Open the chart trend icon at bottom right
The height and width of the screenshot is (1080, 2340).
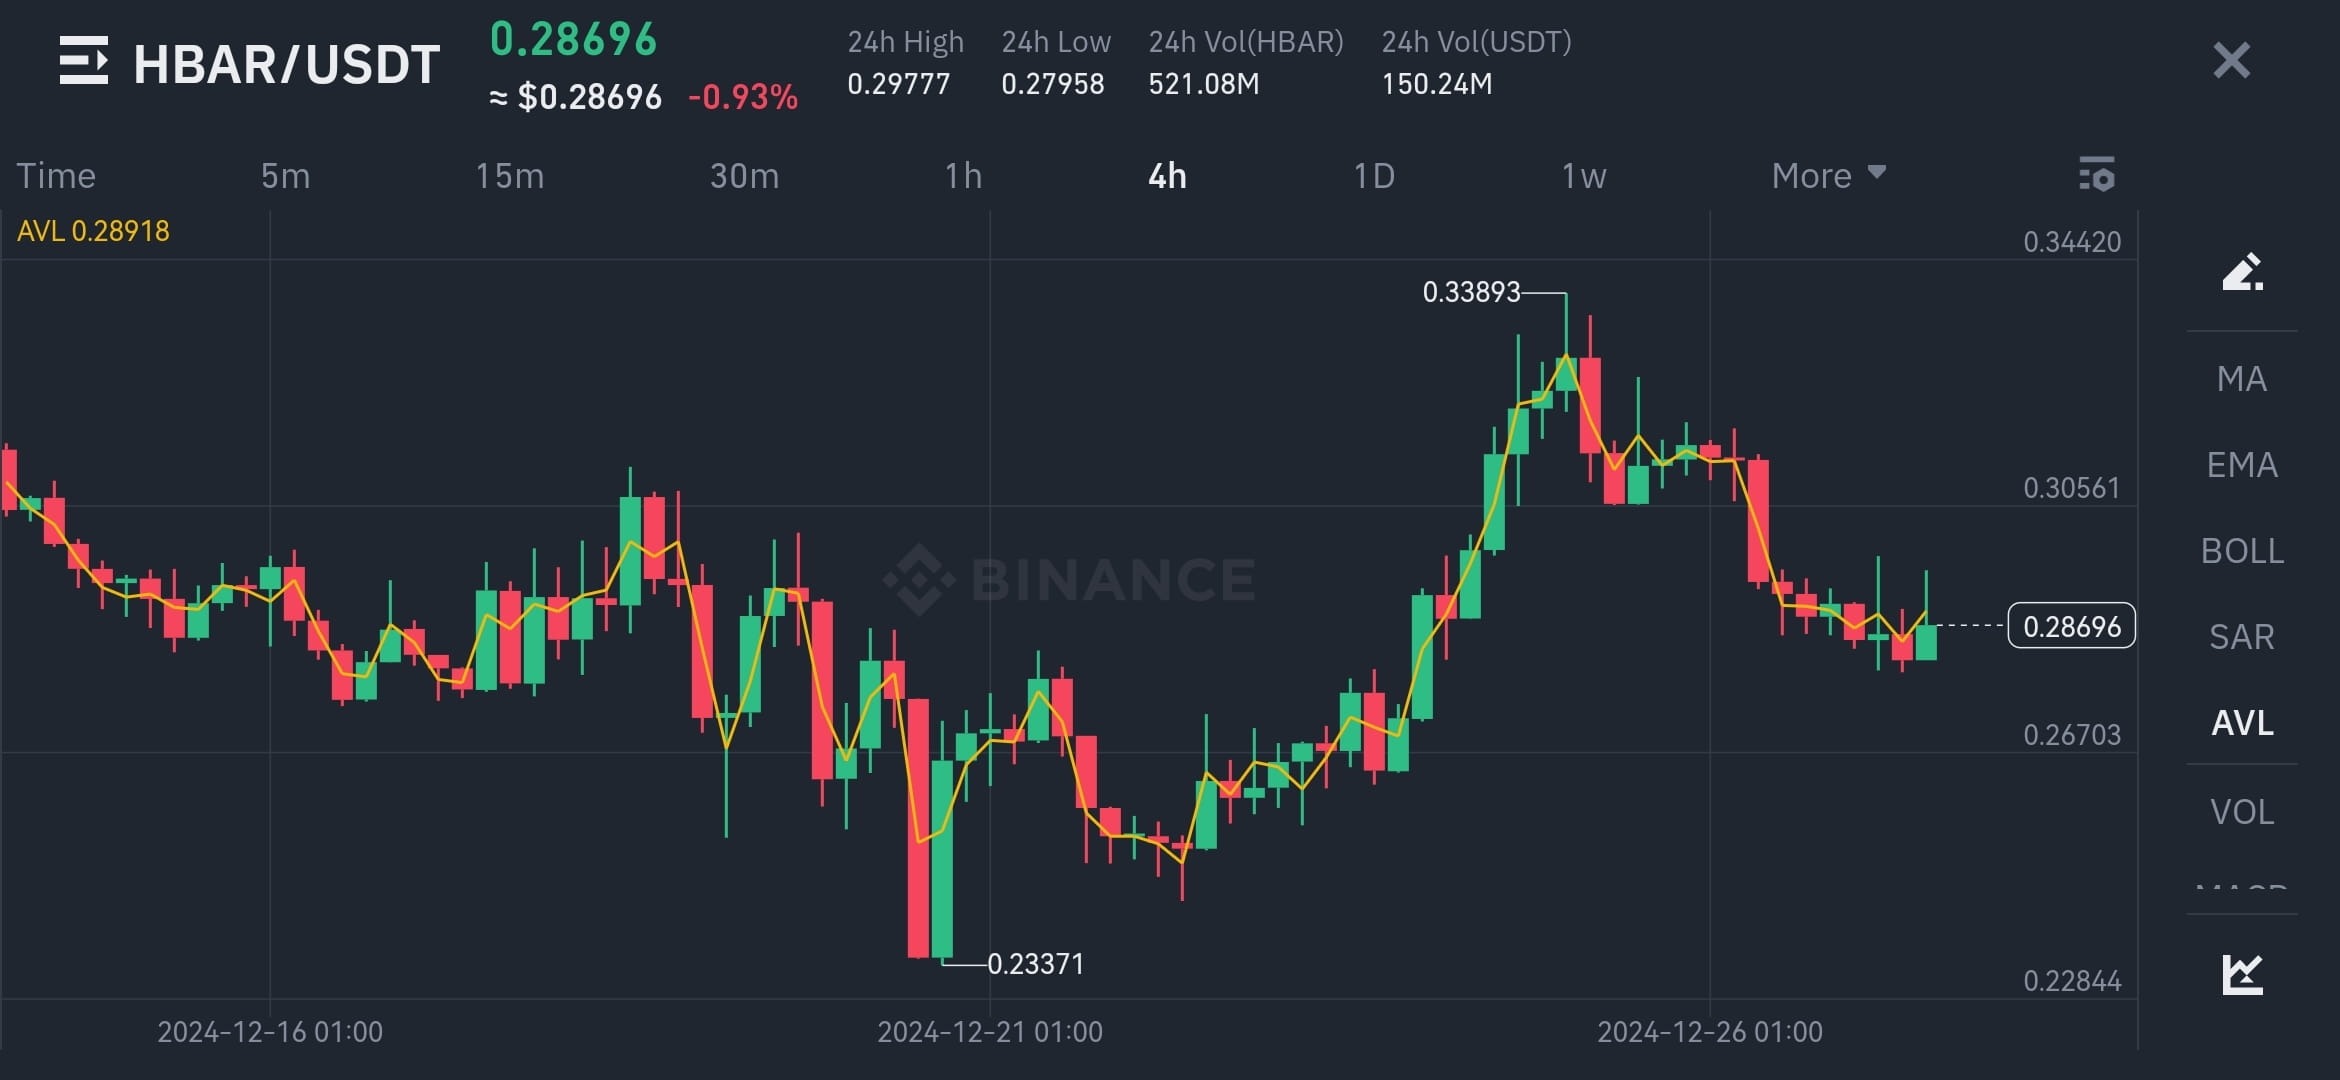(2242, 974)
